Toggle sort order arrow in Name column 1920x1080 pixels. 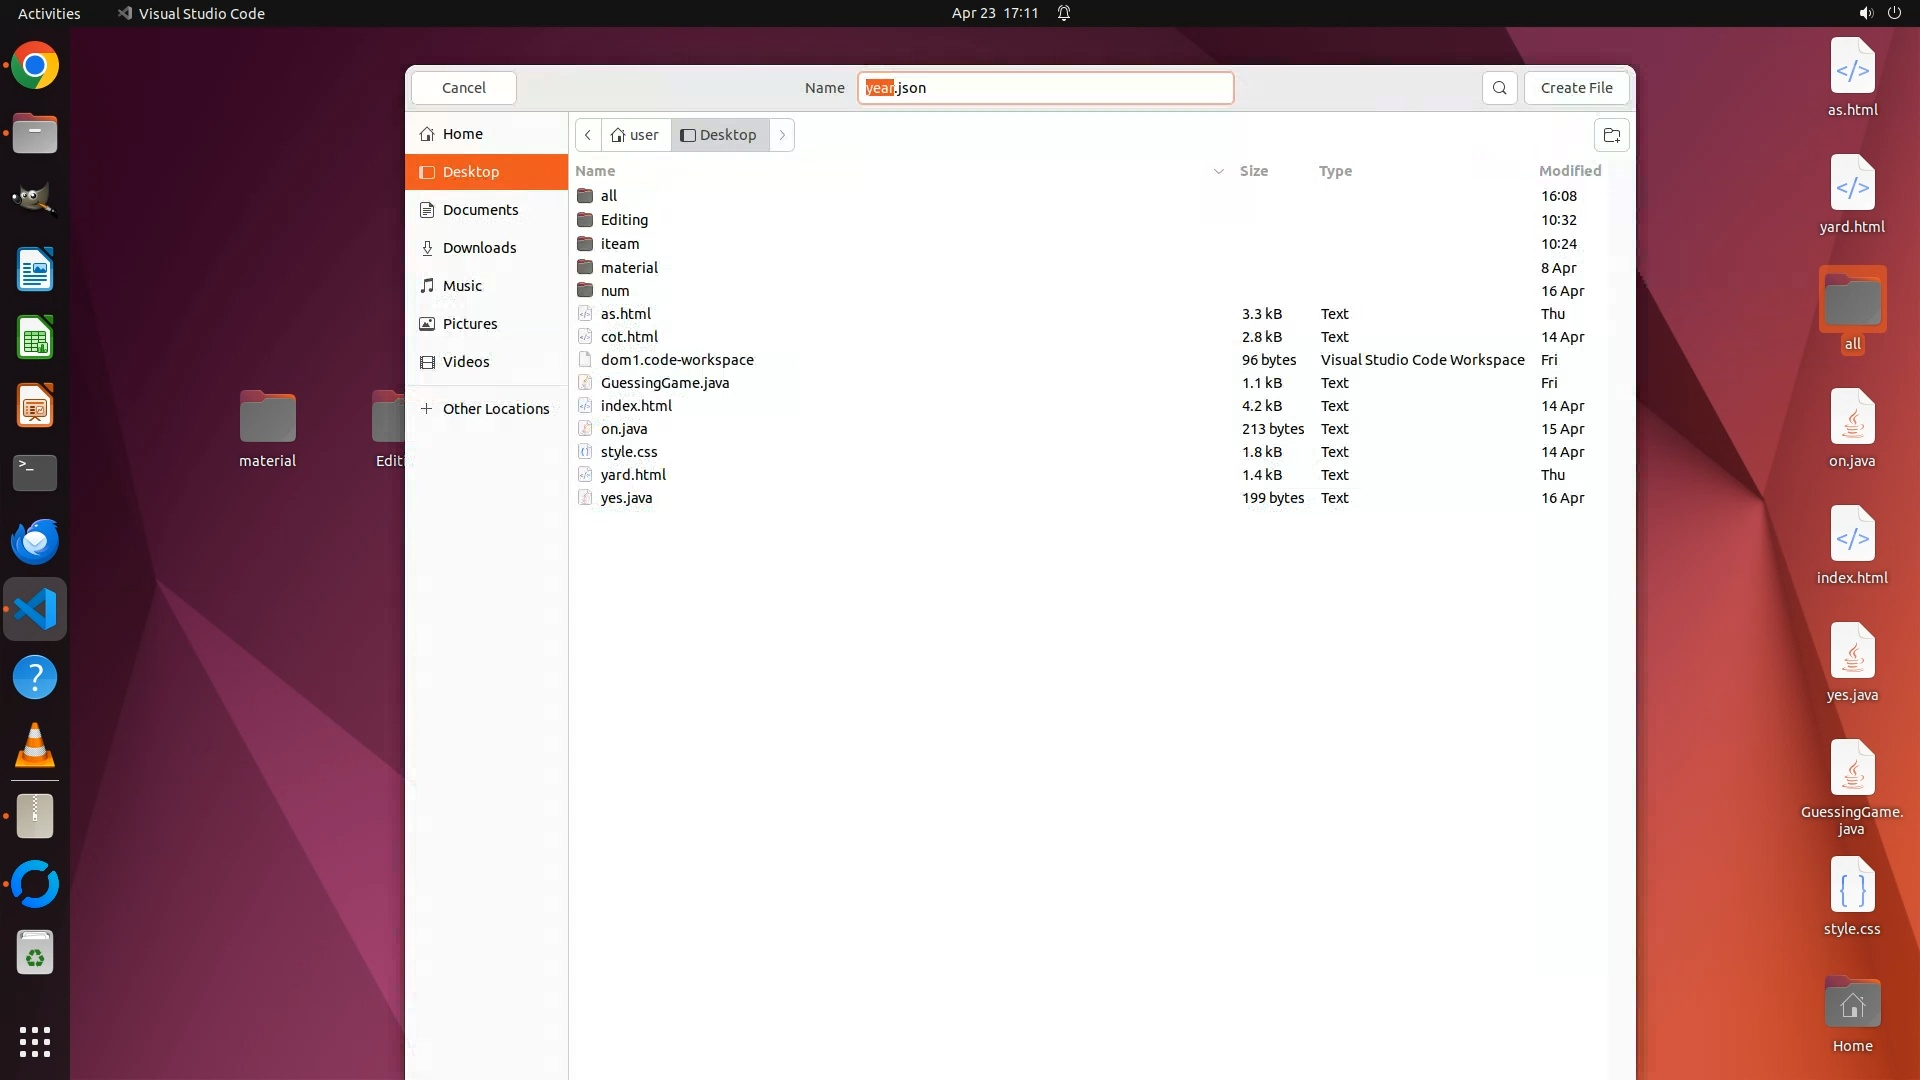(1218, 171)
